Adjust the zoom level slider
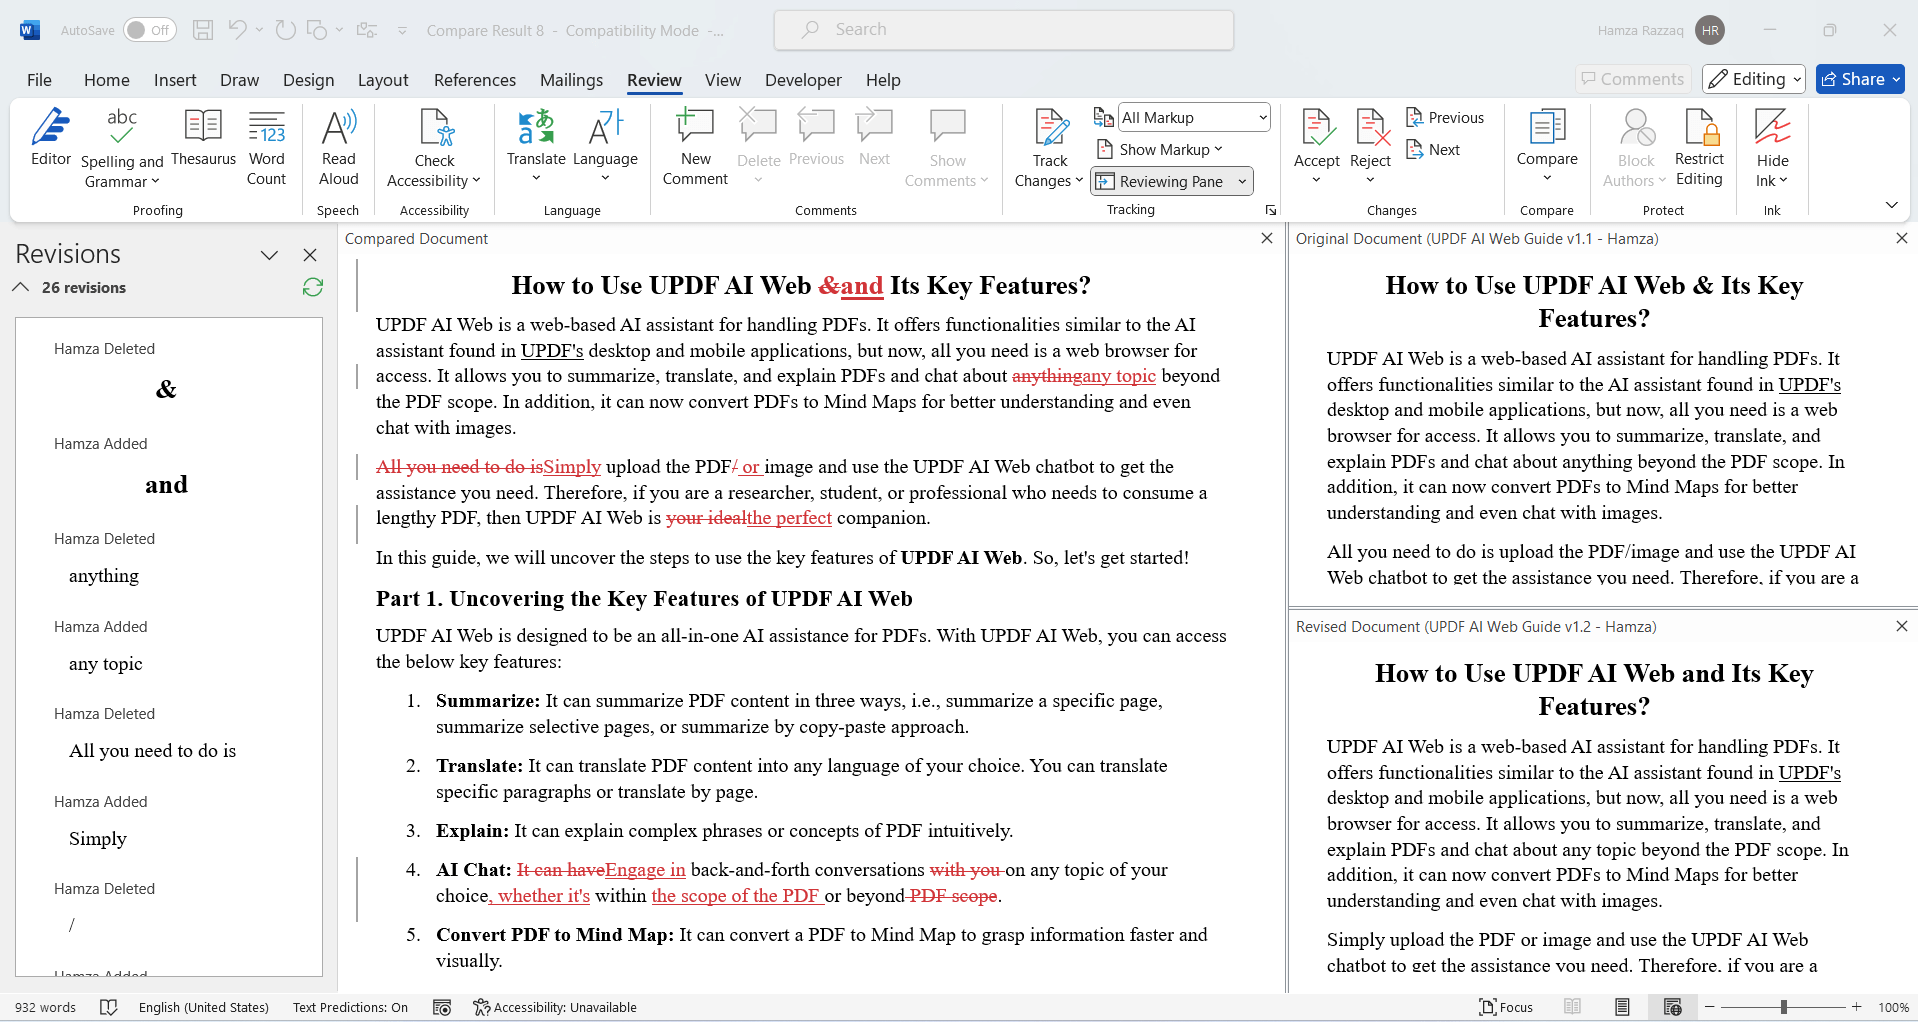 [1783, 1007]
